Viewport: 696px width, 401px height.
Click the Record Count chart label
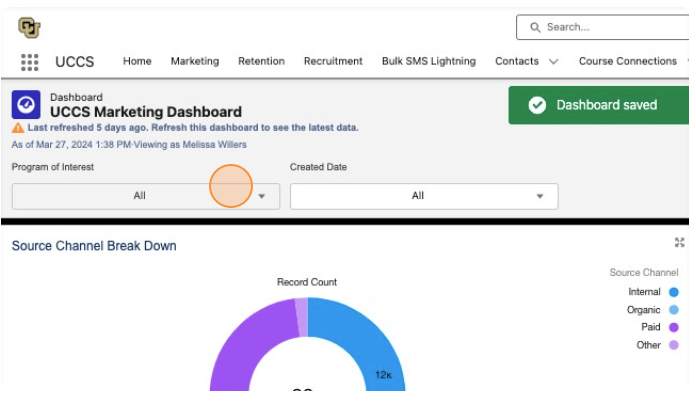point(307,282)
